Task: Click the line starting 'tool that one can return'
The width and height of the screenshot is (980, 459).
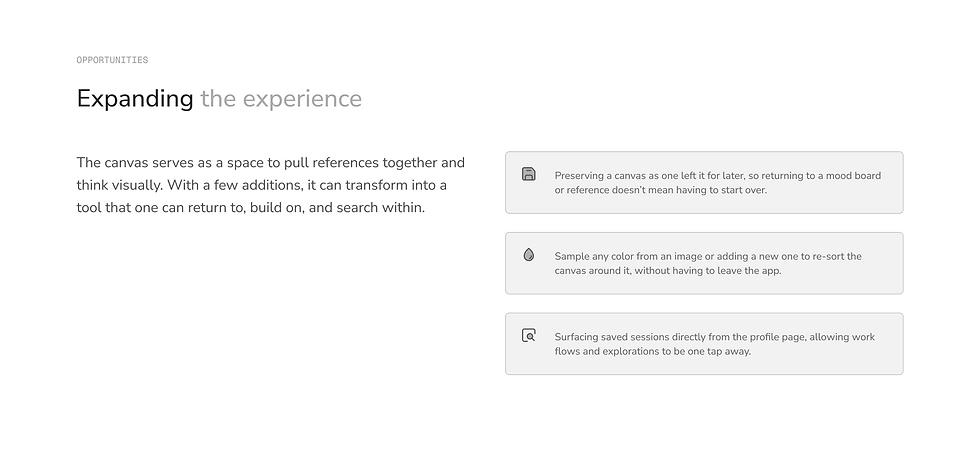Action: coord(251,208)
